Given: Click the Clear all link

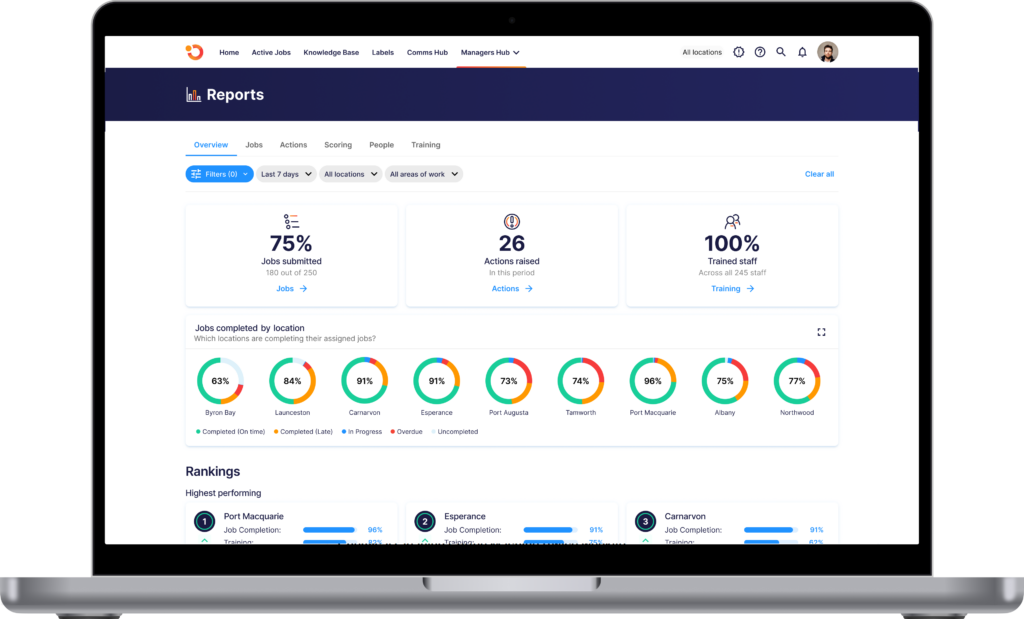Looking at the screenshot, I should pyautogui.click(x=819, y=174).
